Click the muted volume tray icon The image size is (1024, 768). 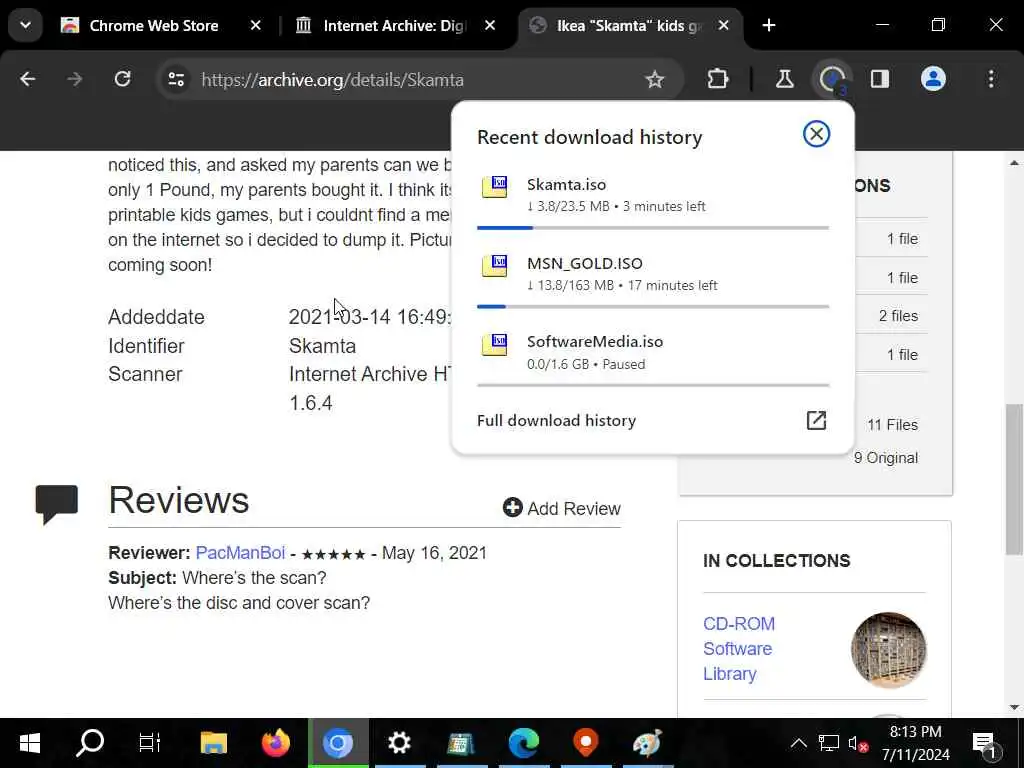857,743
